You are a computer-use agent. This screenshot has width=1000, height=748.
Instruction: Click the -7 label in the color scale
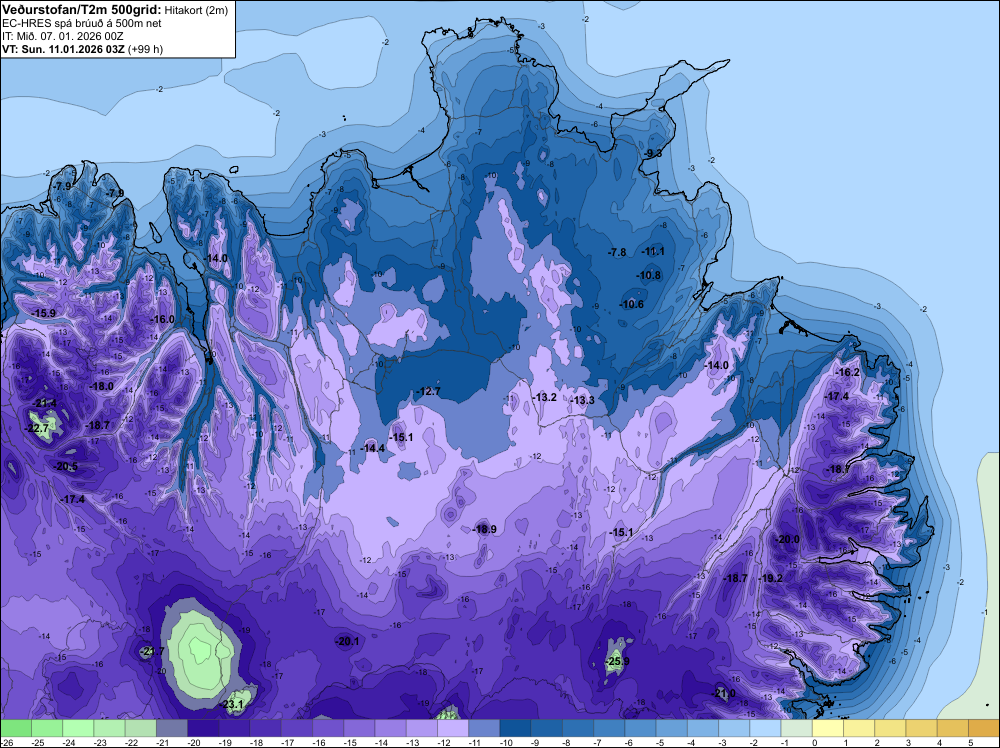pos(600,742)
